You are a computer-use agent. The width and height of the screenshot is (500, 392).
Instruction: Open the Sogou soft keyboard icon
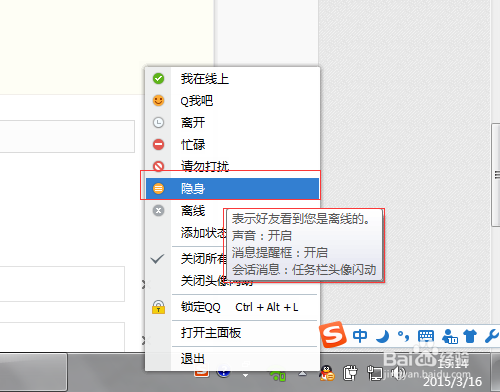click(x=426, y=336)
